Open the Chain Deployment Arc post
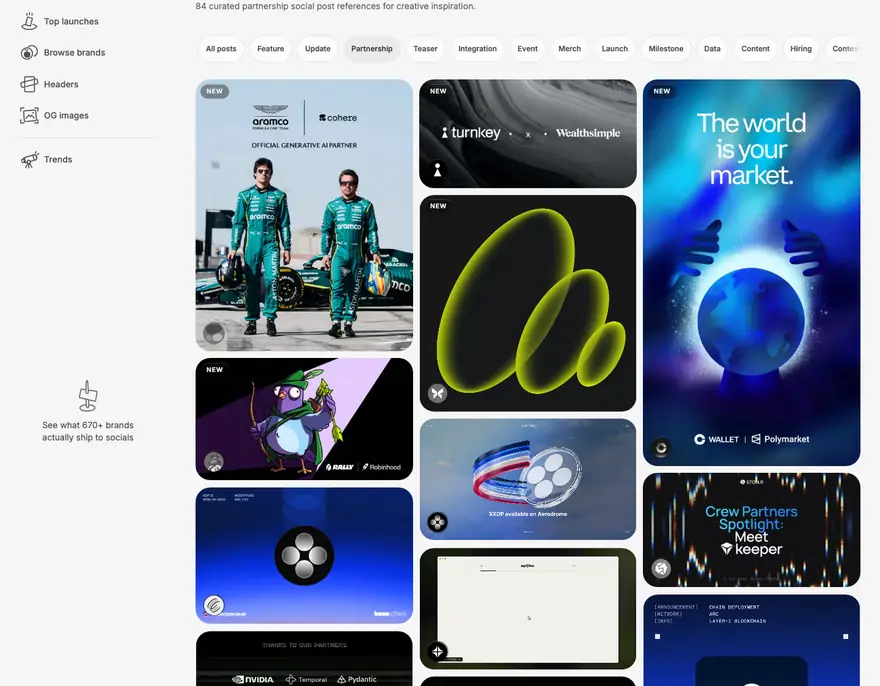This screenshot has height=686, width=880. tap(751, 641)
